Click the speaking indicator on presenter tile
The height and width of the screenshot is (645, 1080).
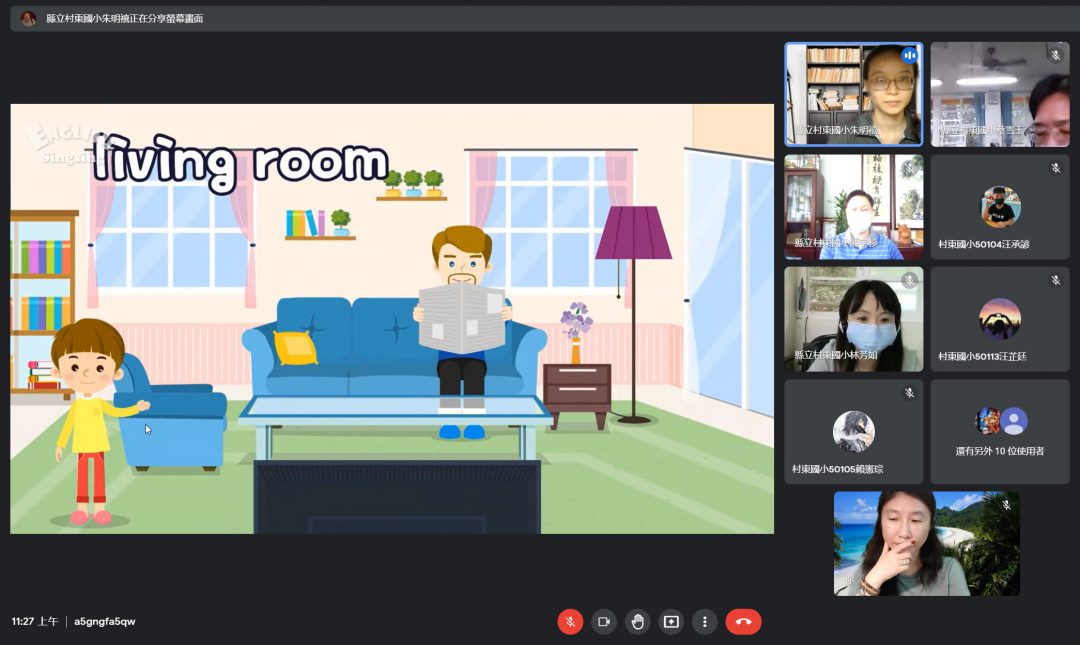910,55
